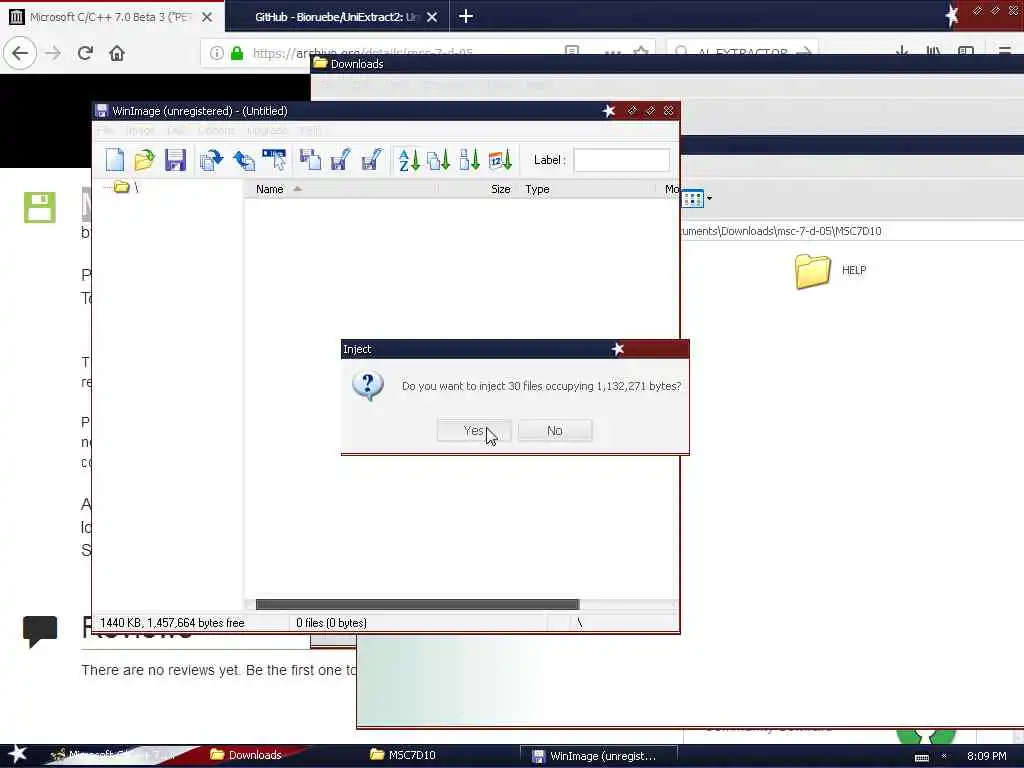Sort files by size in WinImage toolbar
The image size is (1024, 768).
[x=469, y=160]
